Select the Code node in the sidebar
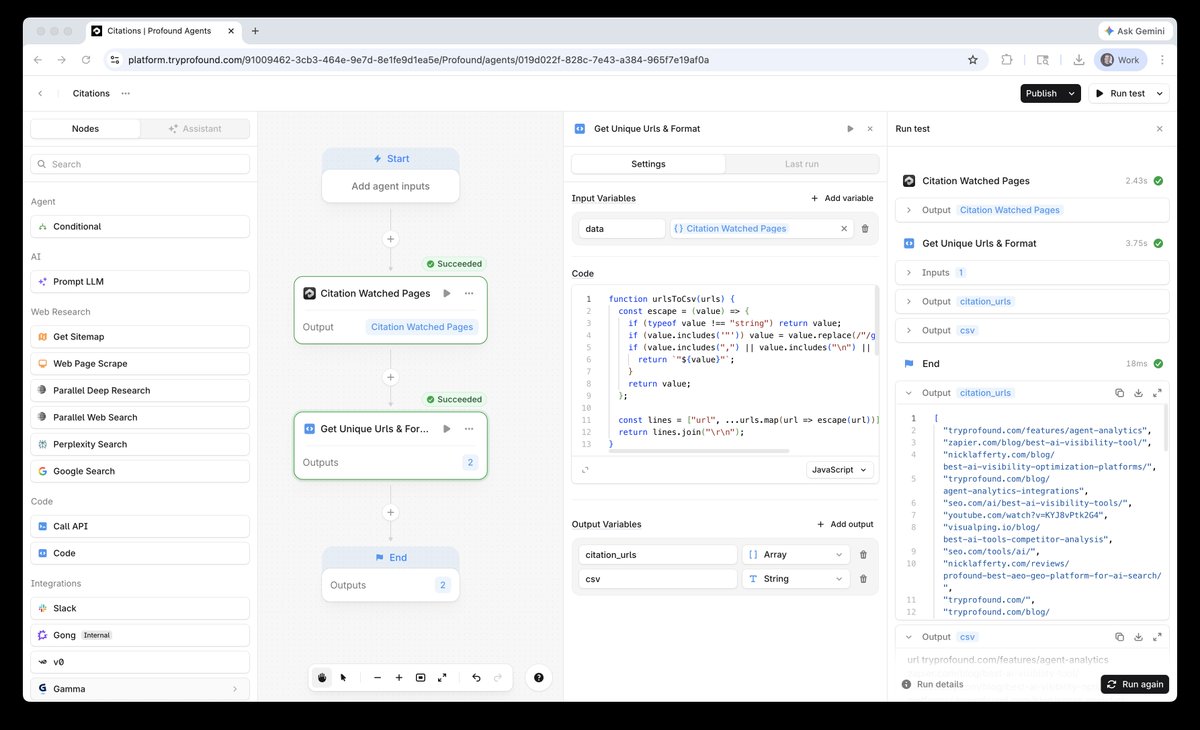This screenshot has width=1200, height=730. (x=140, y=554)
